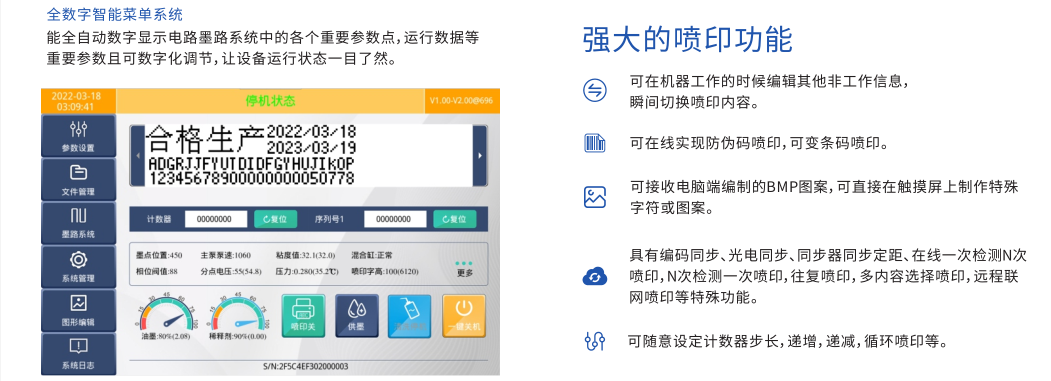Show previous message with left arrow
Image resolution: width=1051 pixels, height=381 pixels.
137,156
